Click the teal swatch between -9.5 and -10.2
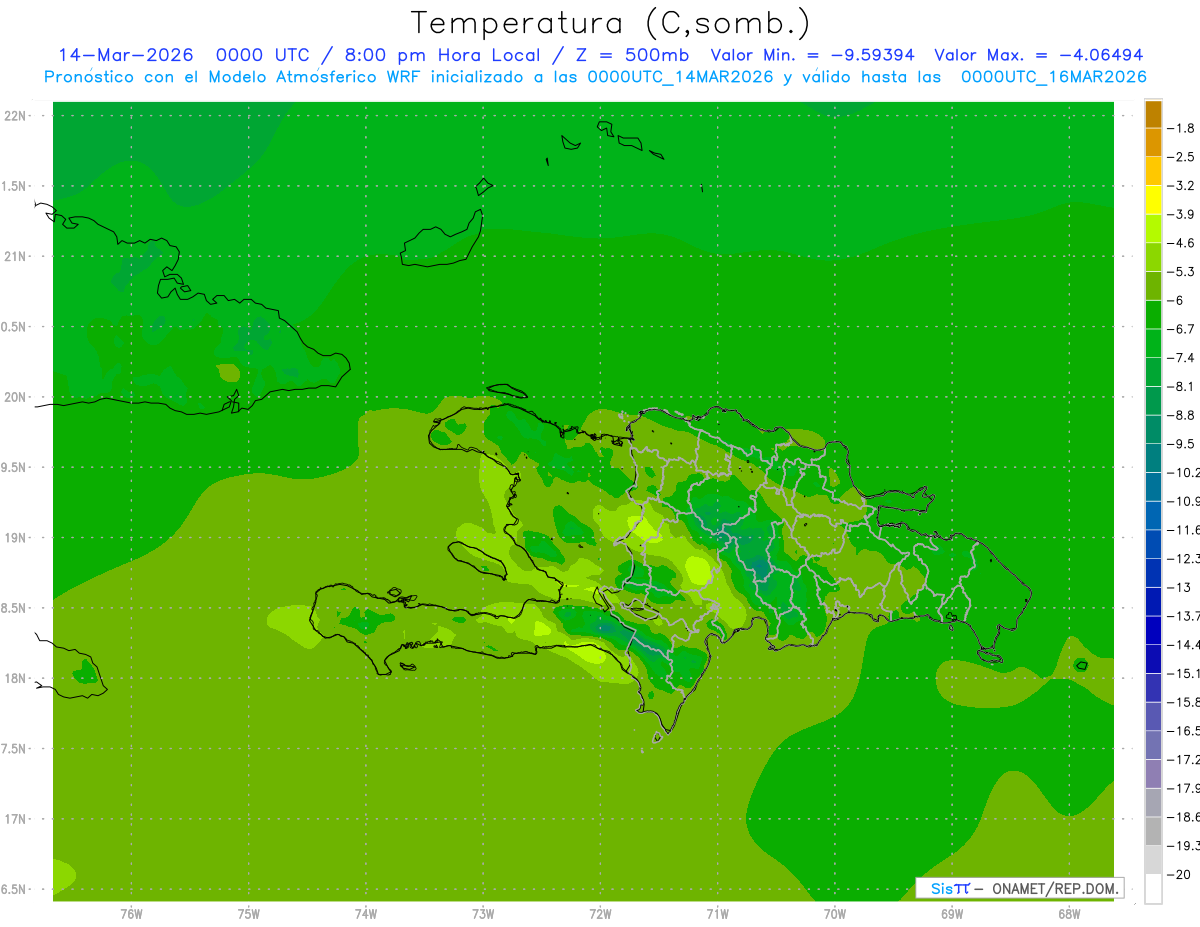The height and width of the screenshot is (927, 1200). 1153,458
